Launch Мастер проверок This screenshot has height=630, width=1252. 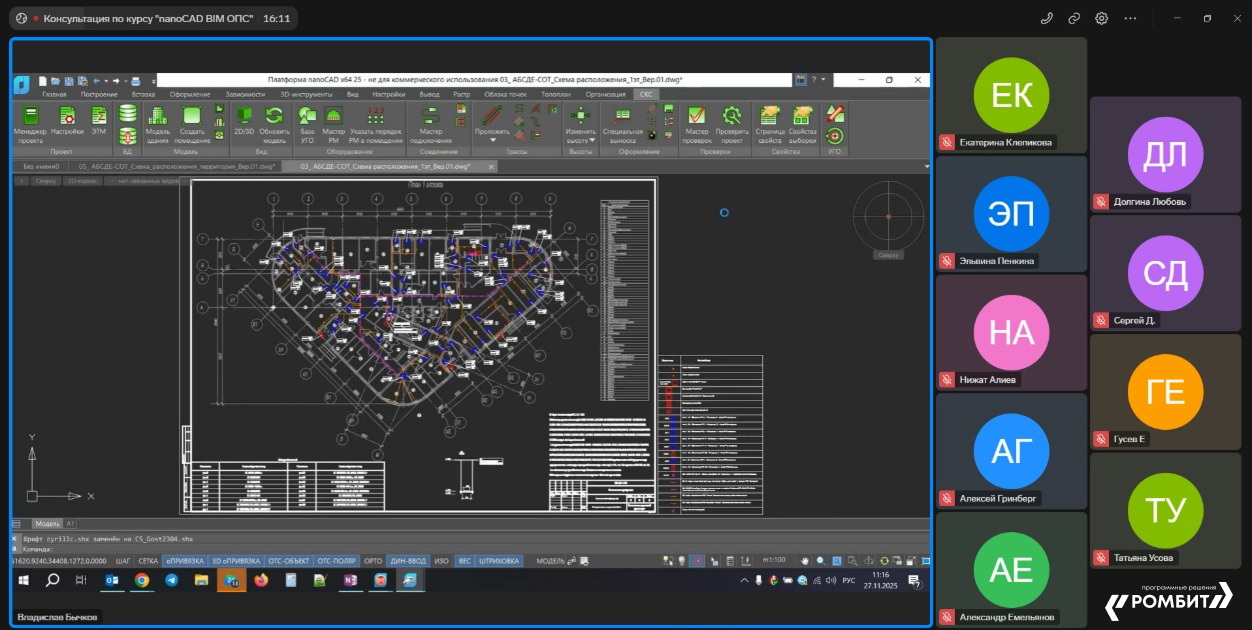click(x=697, y=124)
